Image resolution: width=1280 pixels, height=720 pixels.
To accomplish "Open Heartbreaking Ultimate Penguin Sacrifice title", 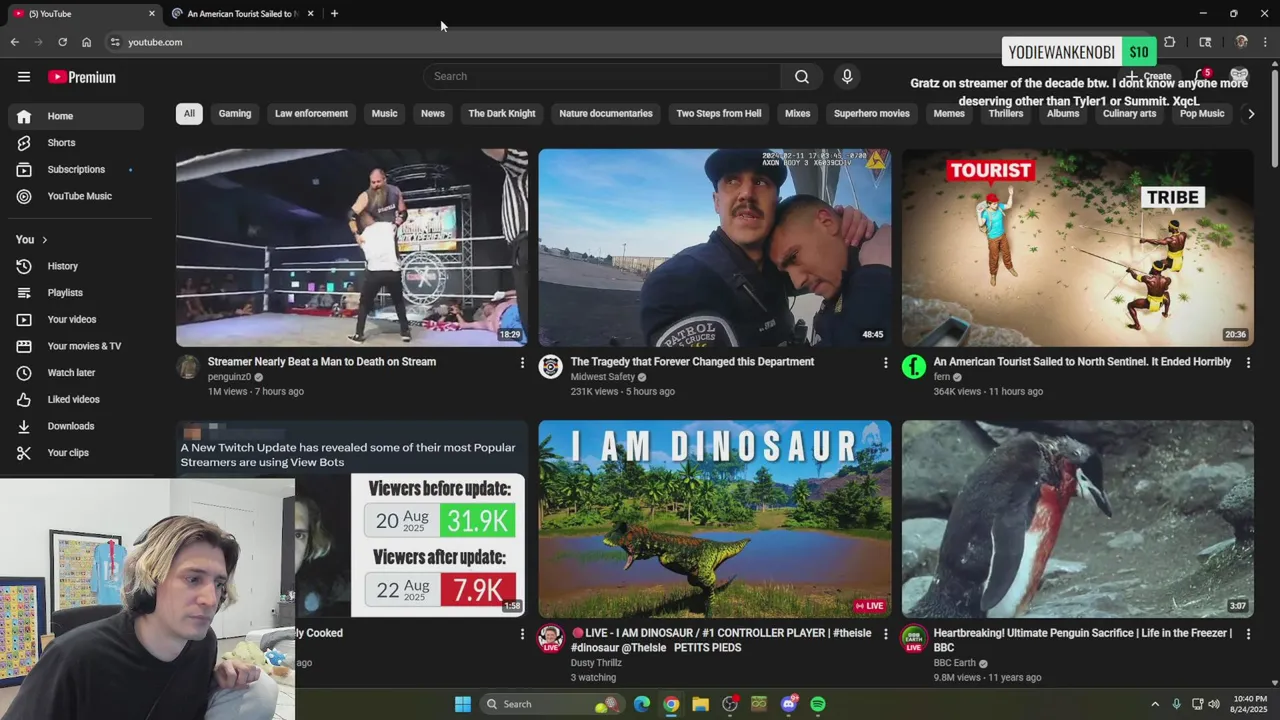I will [1082, 640].
